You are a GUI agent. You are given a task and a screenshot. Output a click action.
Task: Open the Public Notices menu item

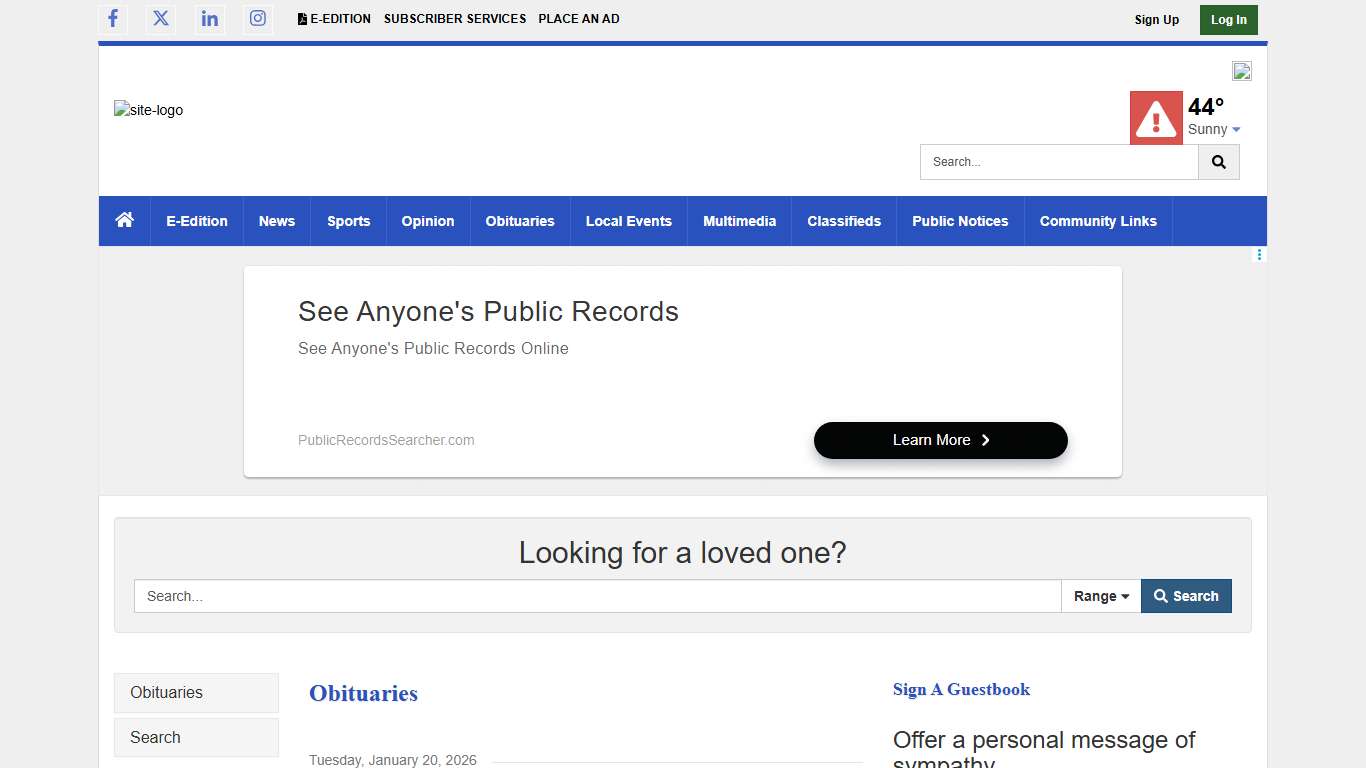(960, 221)
